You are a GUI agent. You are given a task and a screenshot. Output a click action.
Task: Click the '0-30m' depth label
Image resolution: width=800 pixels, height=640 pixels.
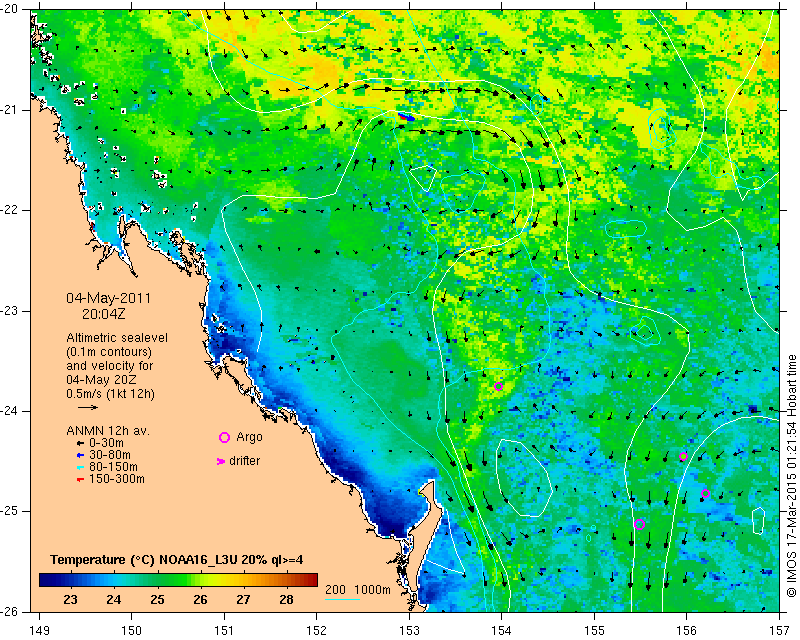[x=106, y=443]
